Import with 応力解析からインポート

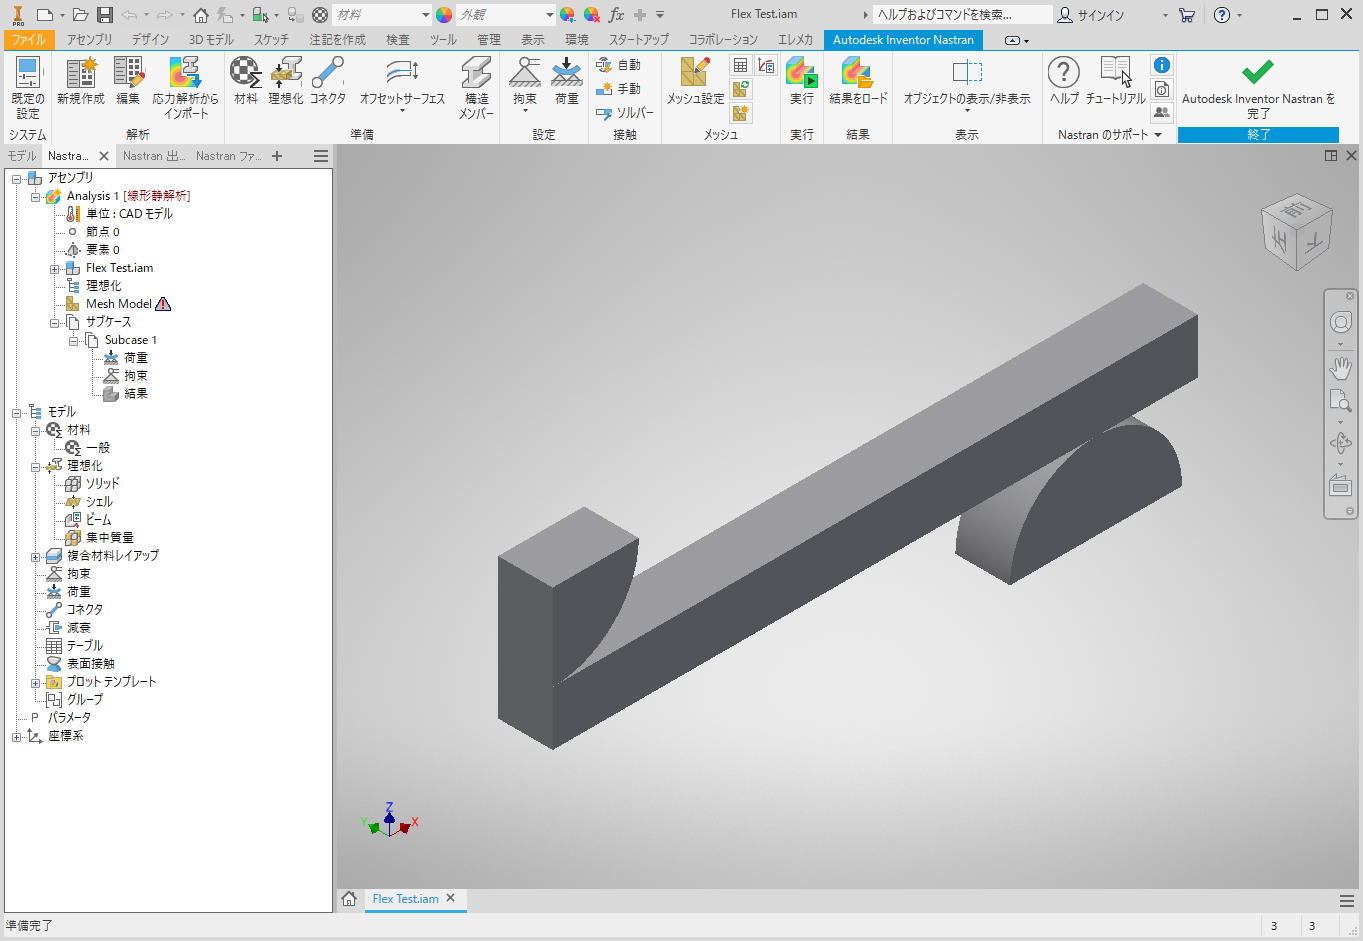186,88
